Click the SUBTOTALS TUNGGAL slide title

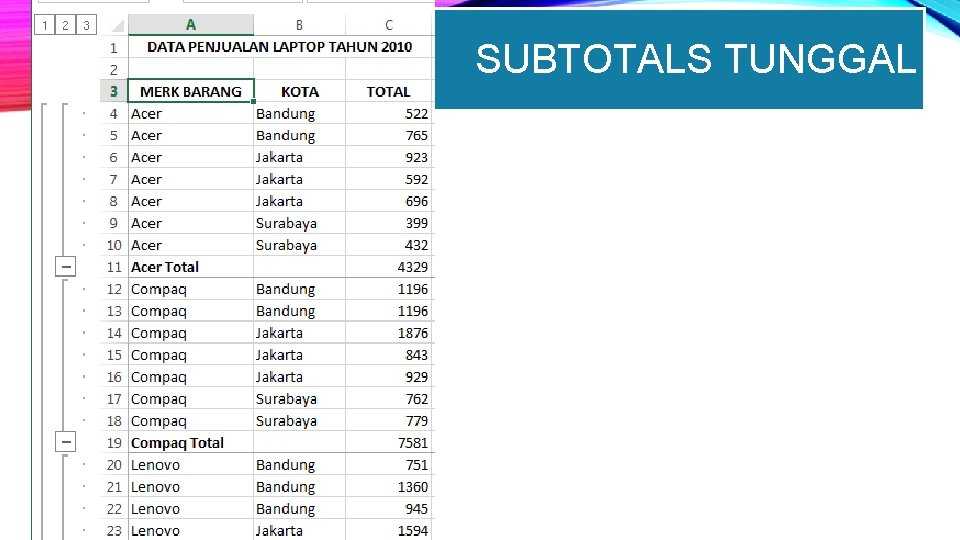(x=696, y=59)
